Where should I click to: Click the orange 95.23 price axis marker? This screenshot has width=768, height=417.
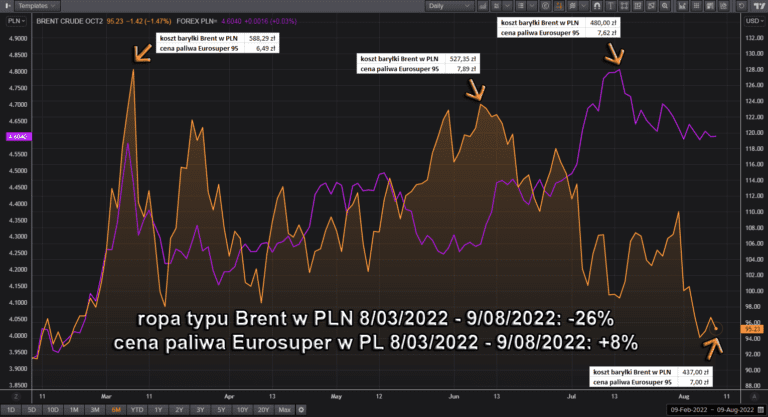coord(752,327)
